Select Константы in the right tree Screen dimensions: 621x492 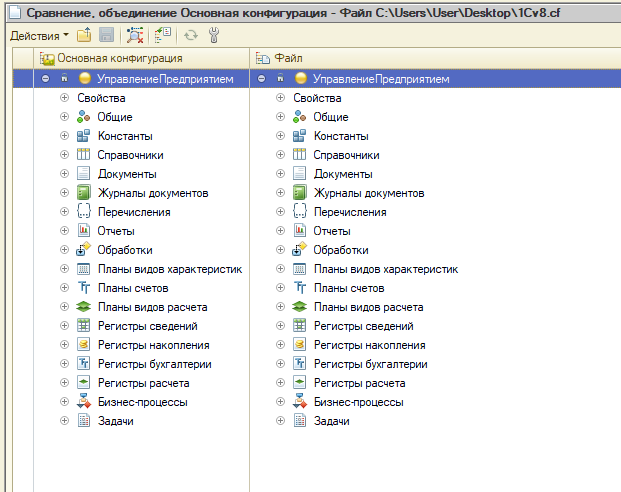click(x=341, y=136)
